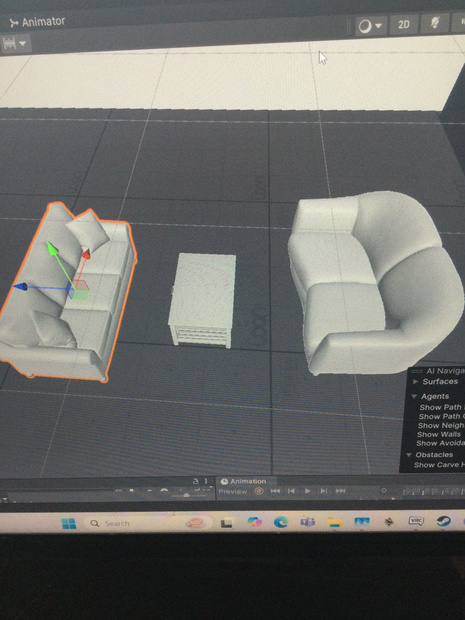Go to first keyframe in Animation

coord(275,491)
